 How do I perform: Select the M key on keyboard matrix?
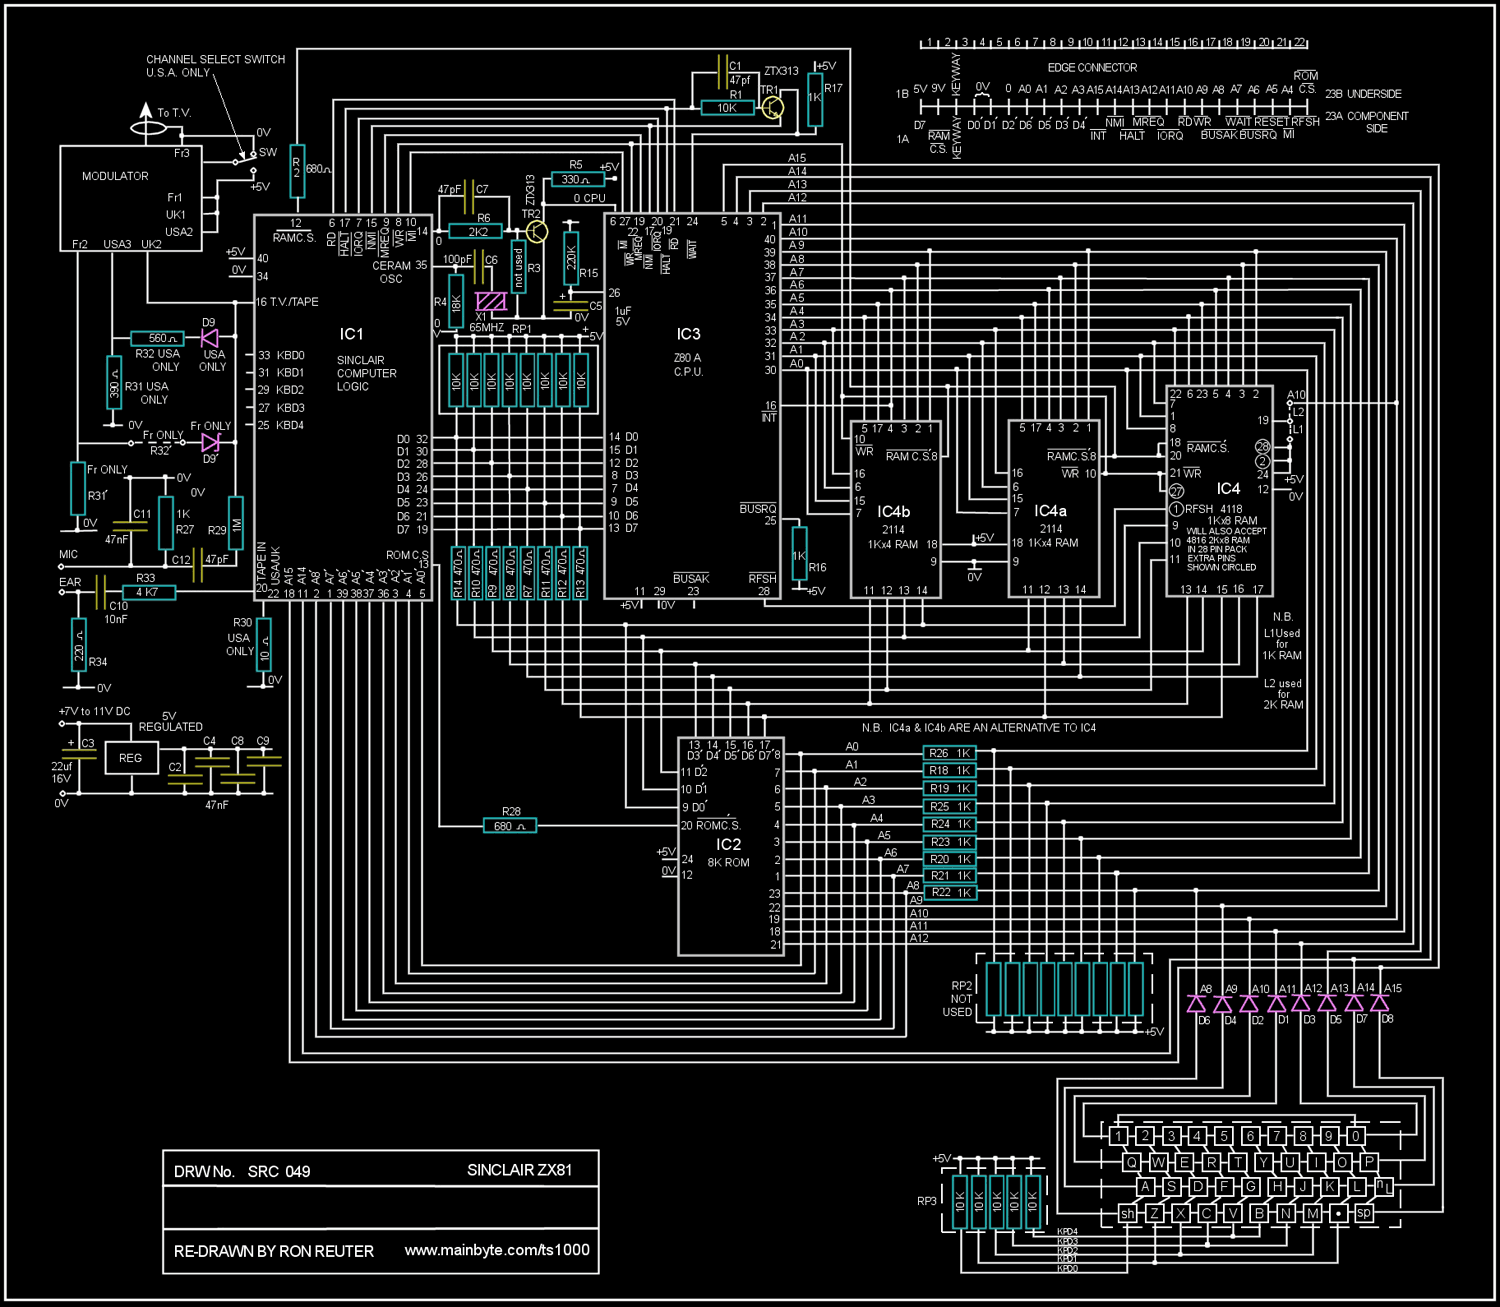1312,1213
